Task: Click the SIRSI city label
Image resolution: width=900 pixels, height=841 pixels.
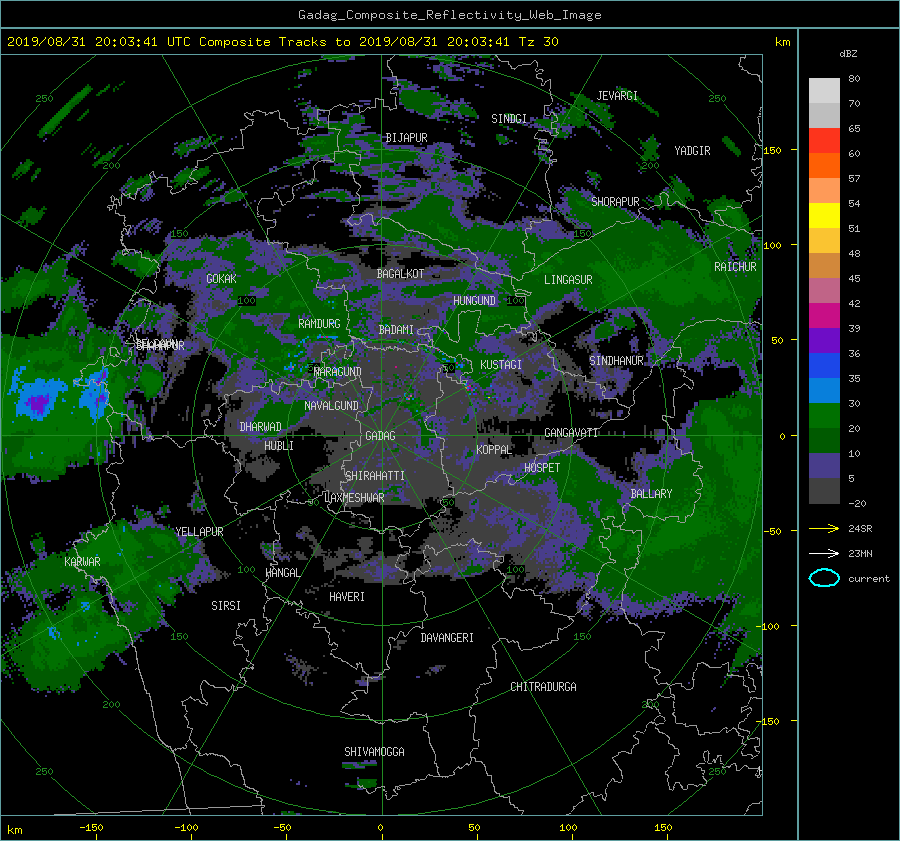Action: (x=226, y=606)
